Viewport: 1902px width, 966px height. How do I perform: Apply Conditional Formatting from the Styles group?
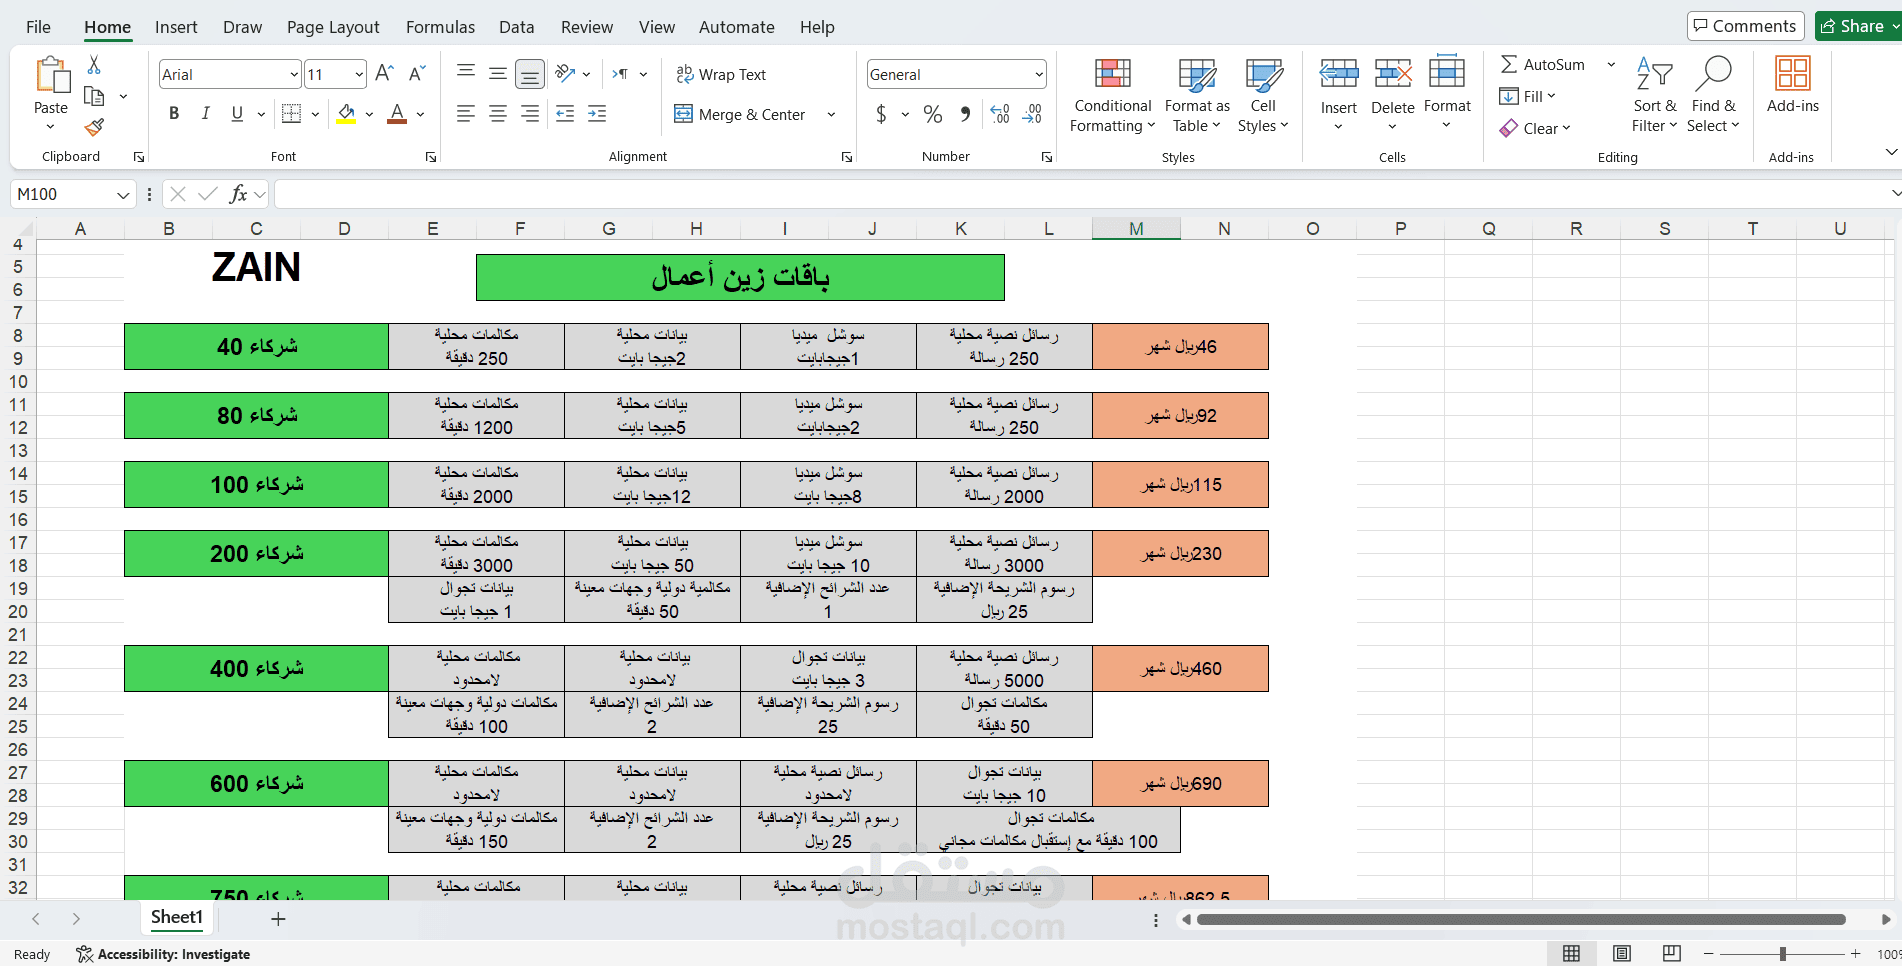click(x=1112, y=96)
